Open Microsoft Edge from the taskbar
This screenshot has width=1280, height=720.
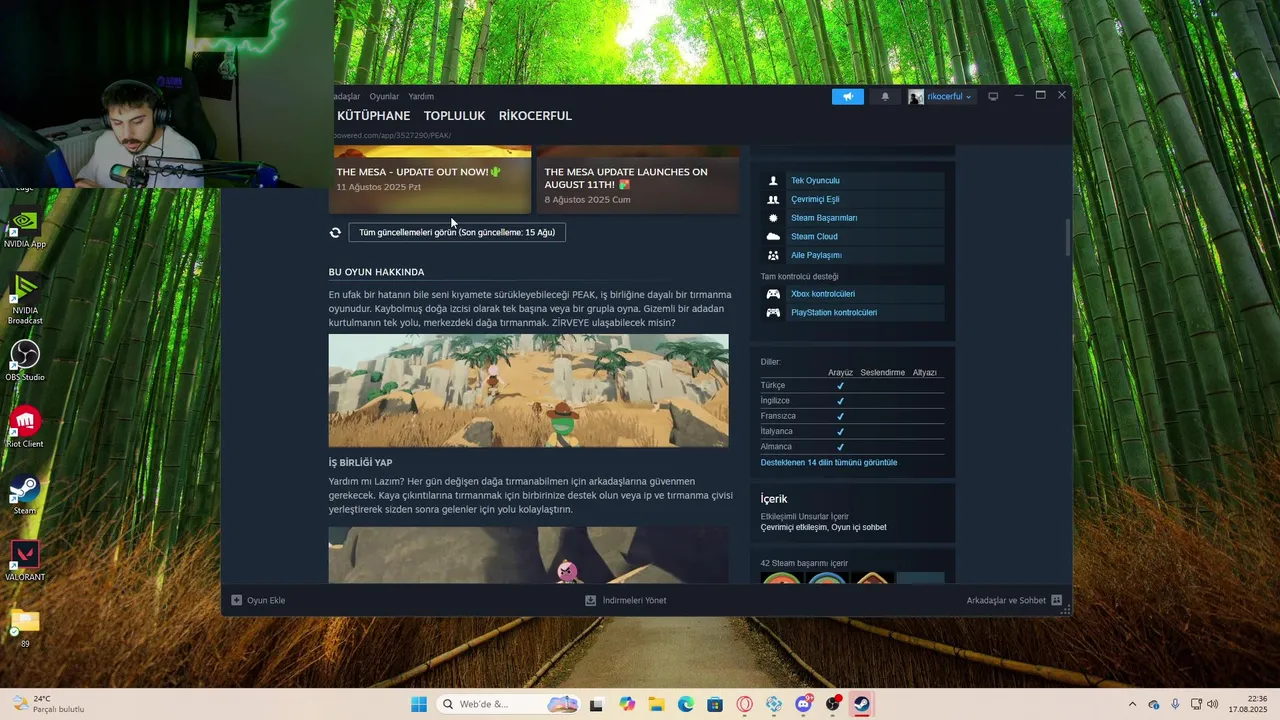click(686, 704)
